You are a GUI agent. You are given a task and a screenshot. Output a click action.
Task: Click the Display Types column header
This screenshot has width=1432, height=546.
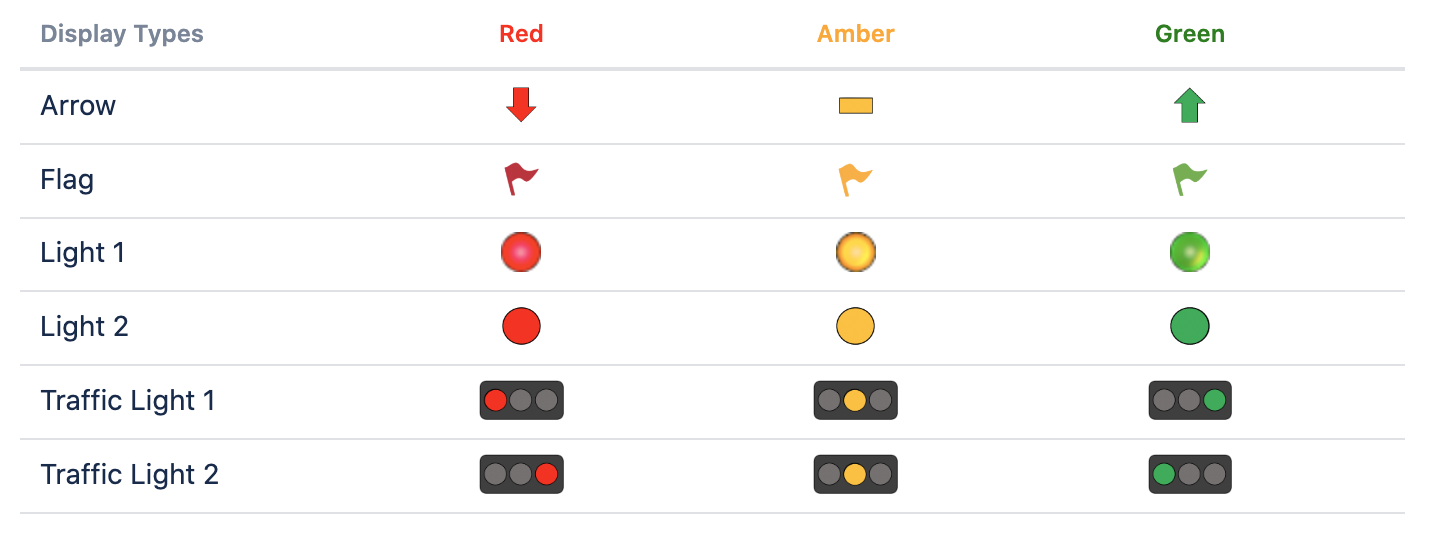tap(122, 34)
